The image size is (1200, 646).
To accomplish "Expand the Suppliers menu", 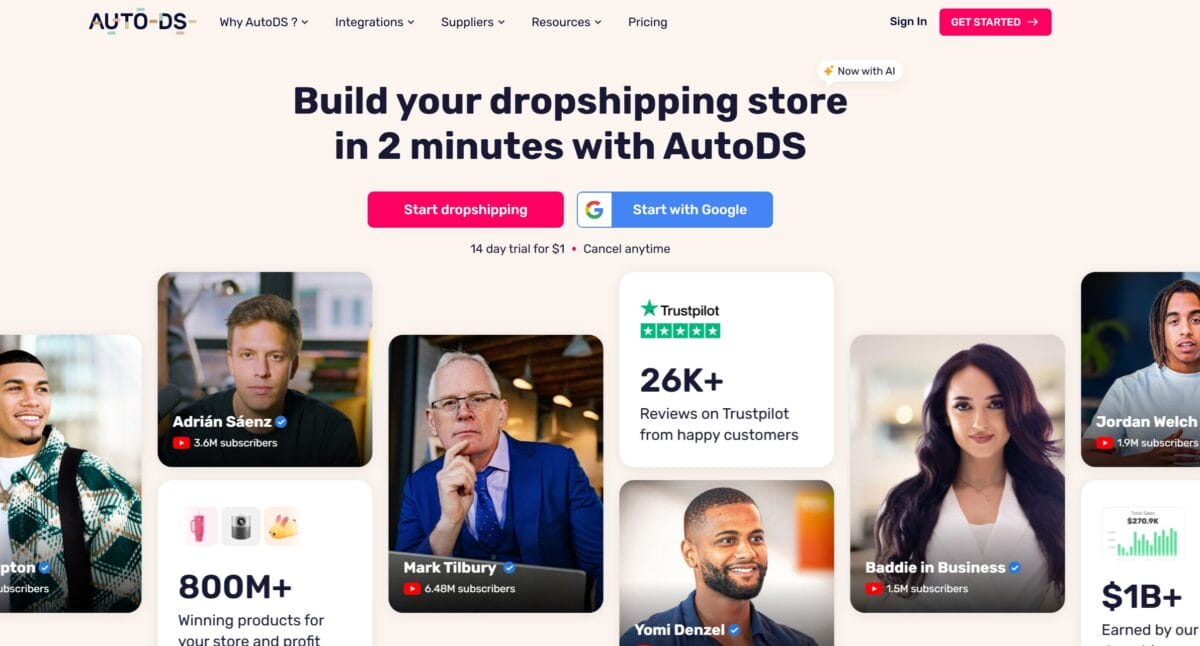I will 473,22.
